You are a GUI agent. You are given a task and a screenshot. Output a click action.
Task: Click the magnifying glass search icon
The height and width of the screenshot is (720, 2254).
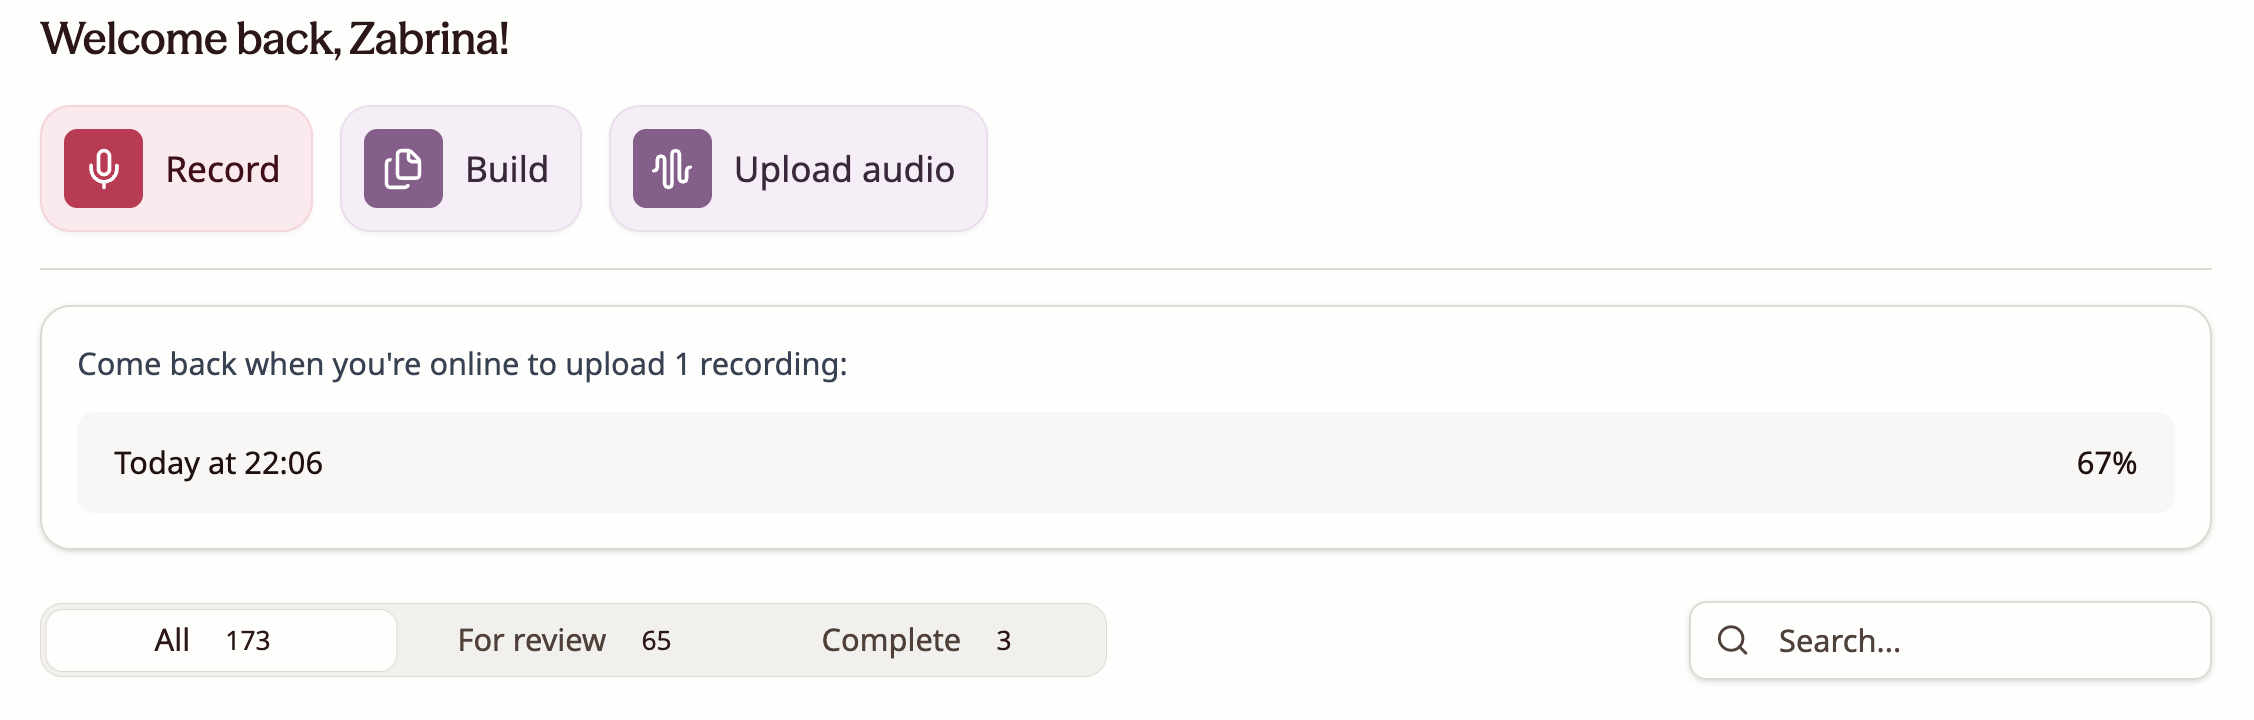(1733, 640)
